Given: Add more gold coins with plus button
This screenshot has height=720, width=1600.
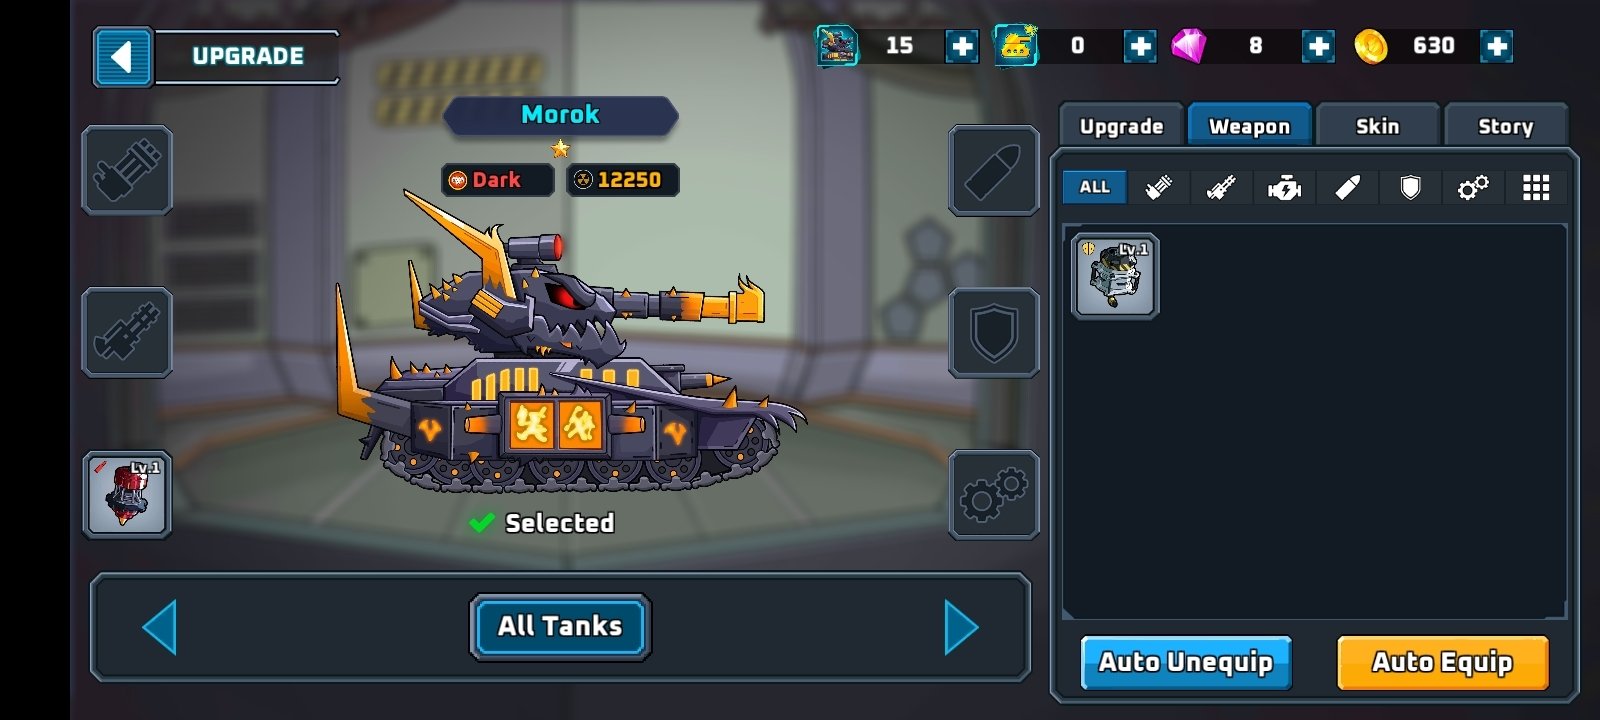Looking at the screenshot, I should 1497,46.
